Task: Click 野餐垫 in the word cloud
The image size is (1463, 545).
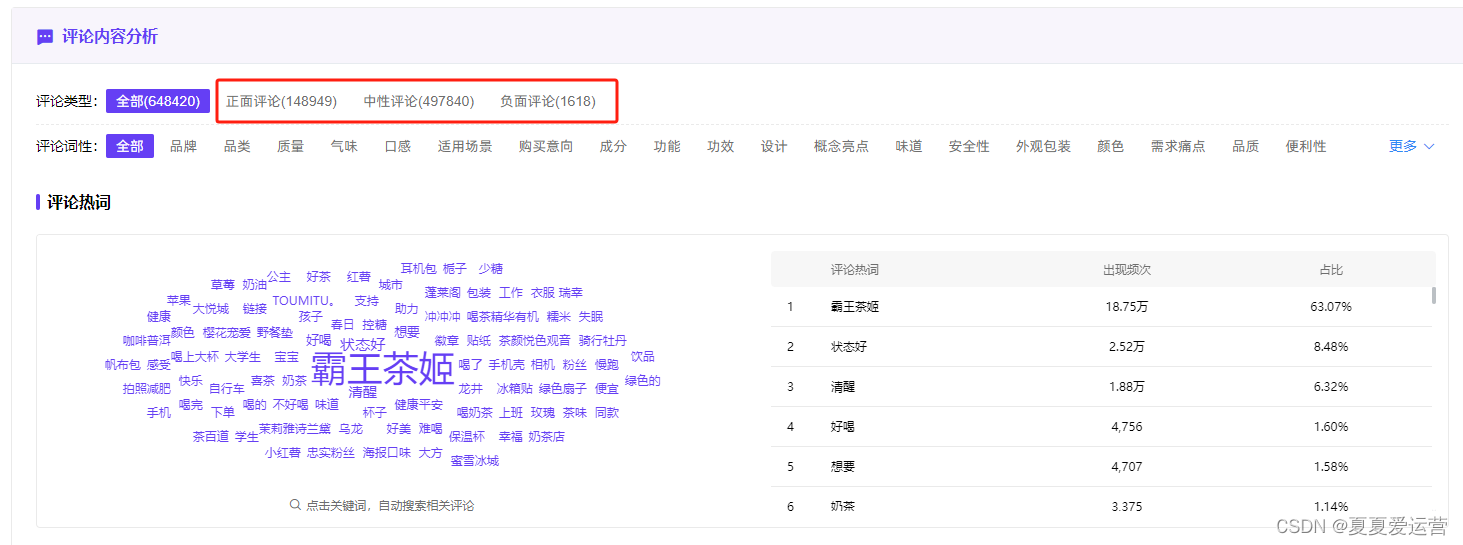Action: (275, 333)
